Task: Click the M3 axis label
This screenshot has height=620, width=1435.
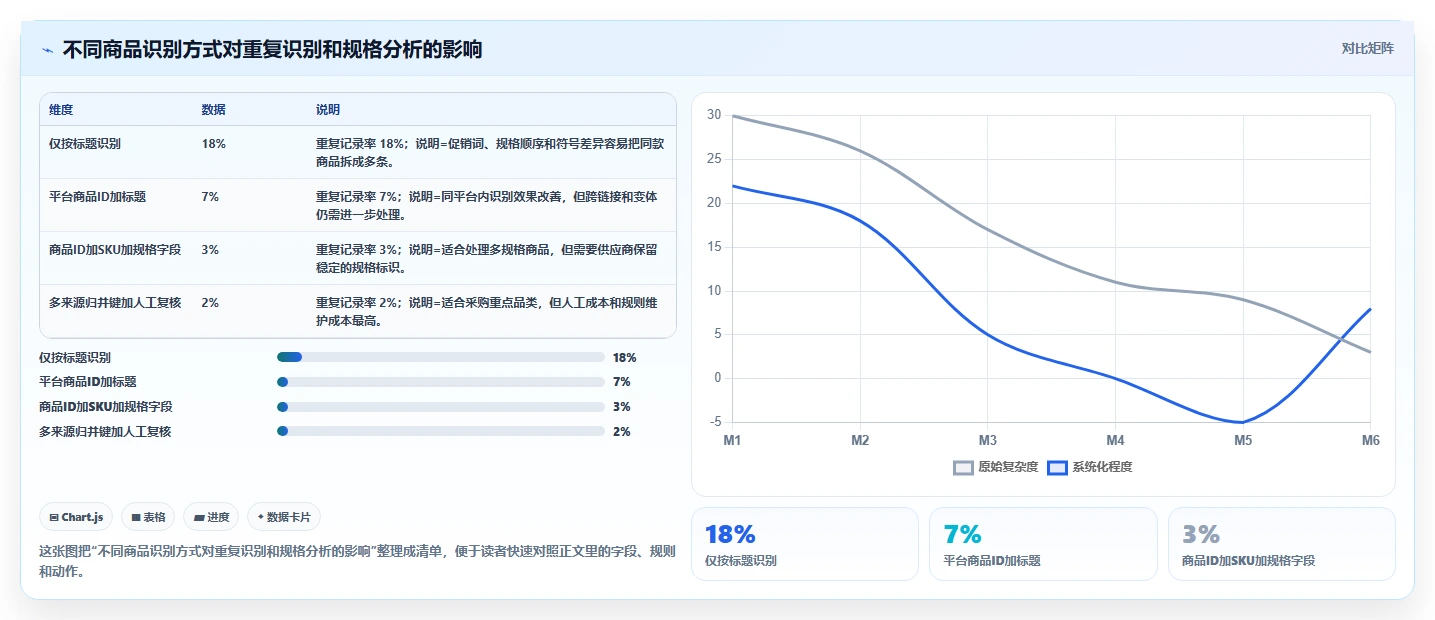Action: [x=988, y=441]
